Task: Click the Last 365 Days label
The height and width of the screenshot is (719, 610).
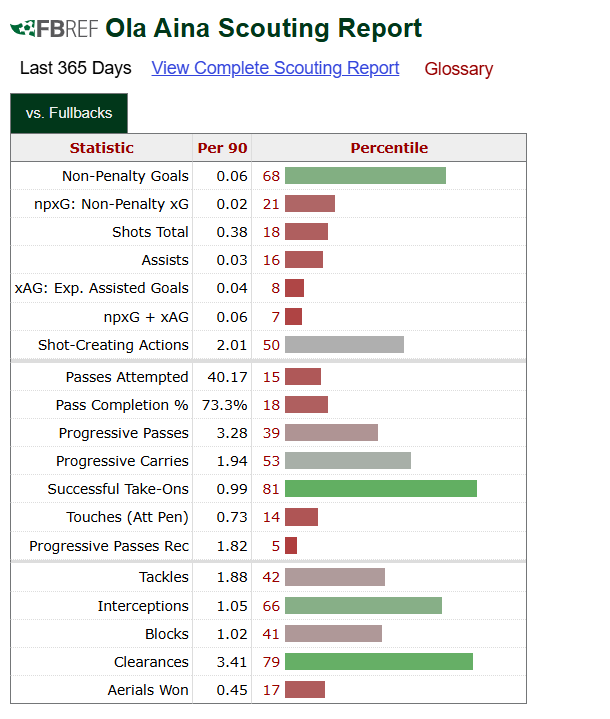Action: click(x=76, y=68)
